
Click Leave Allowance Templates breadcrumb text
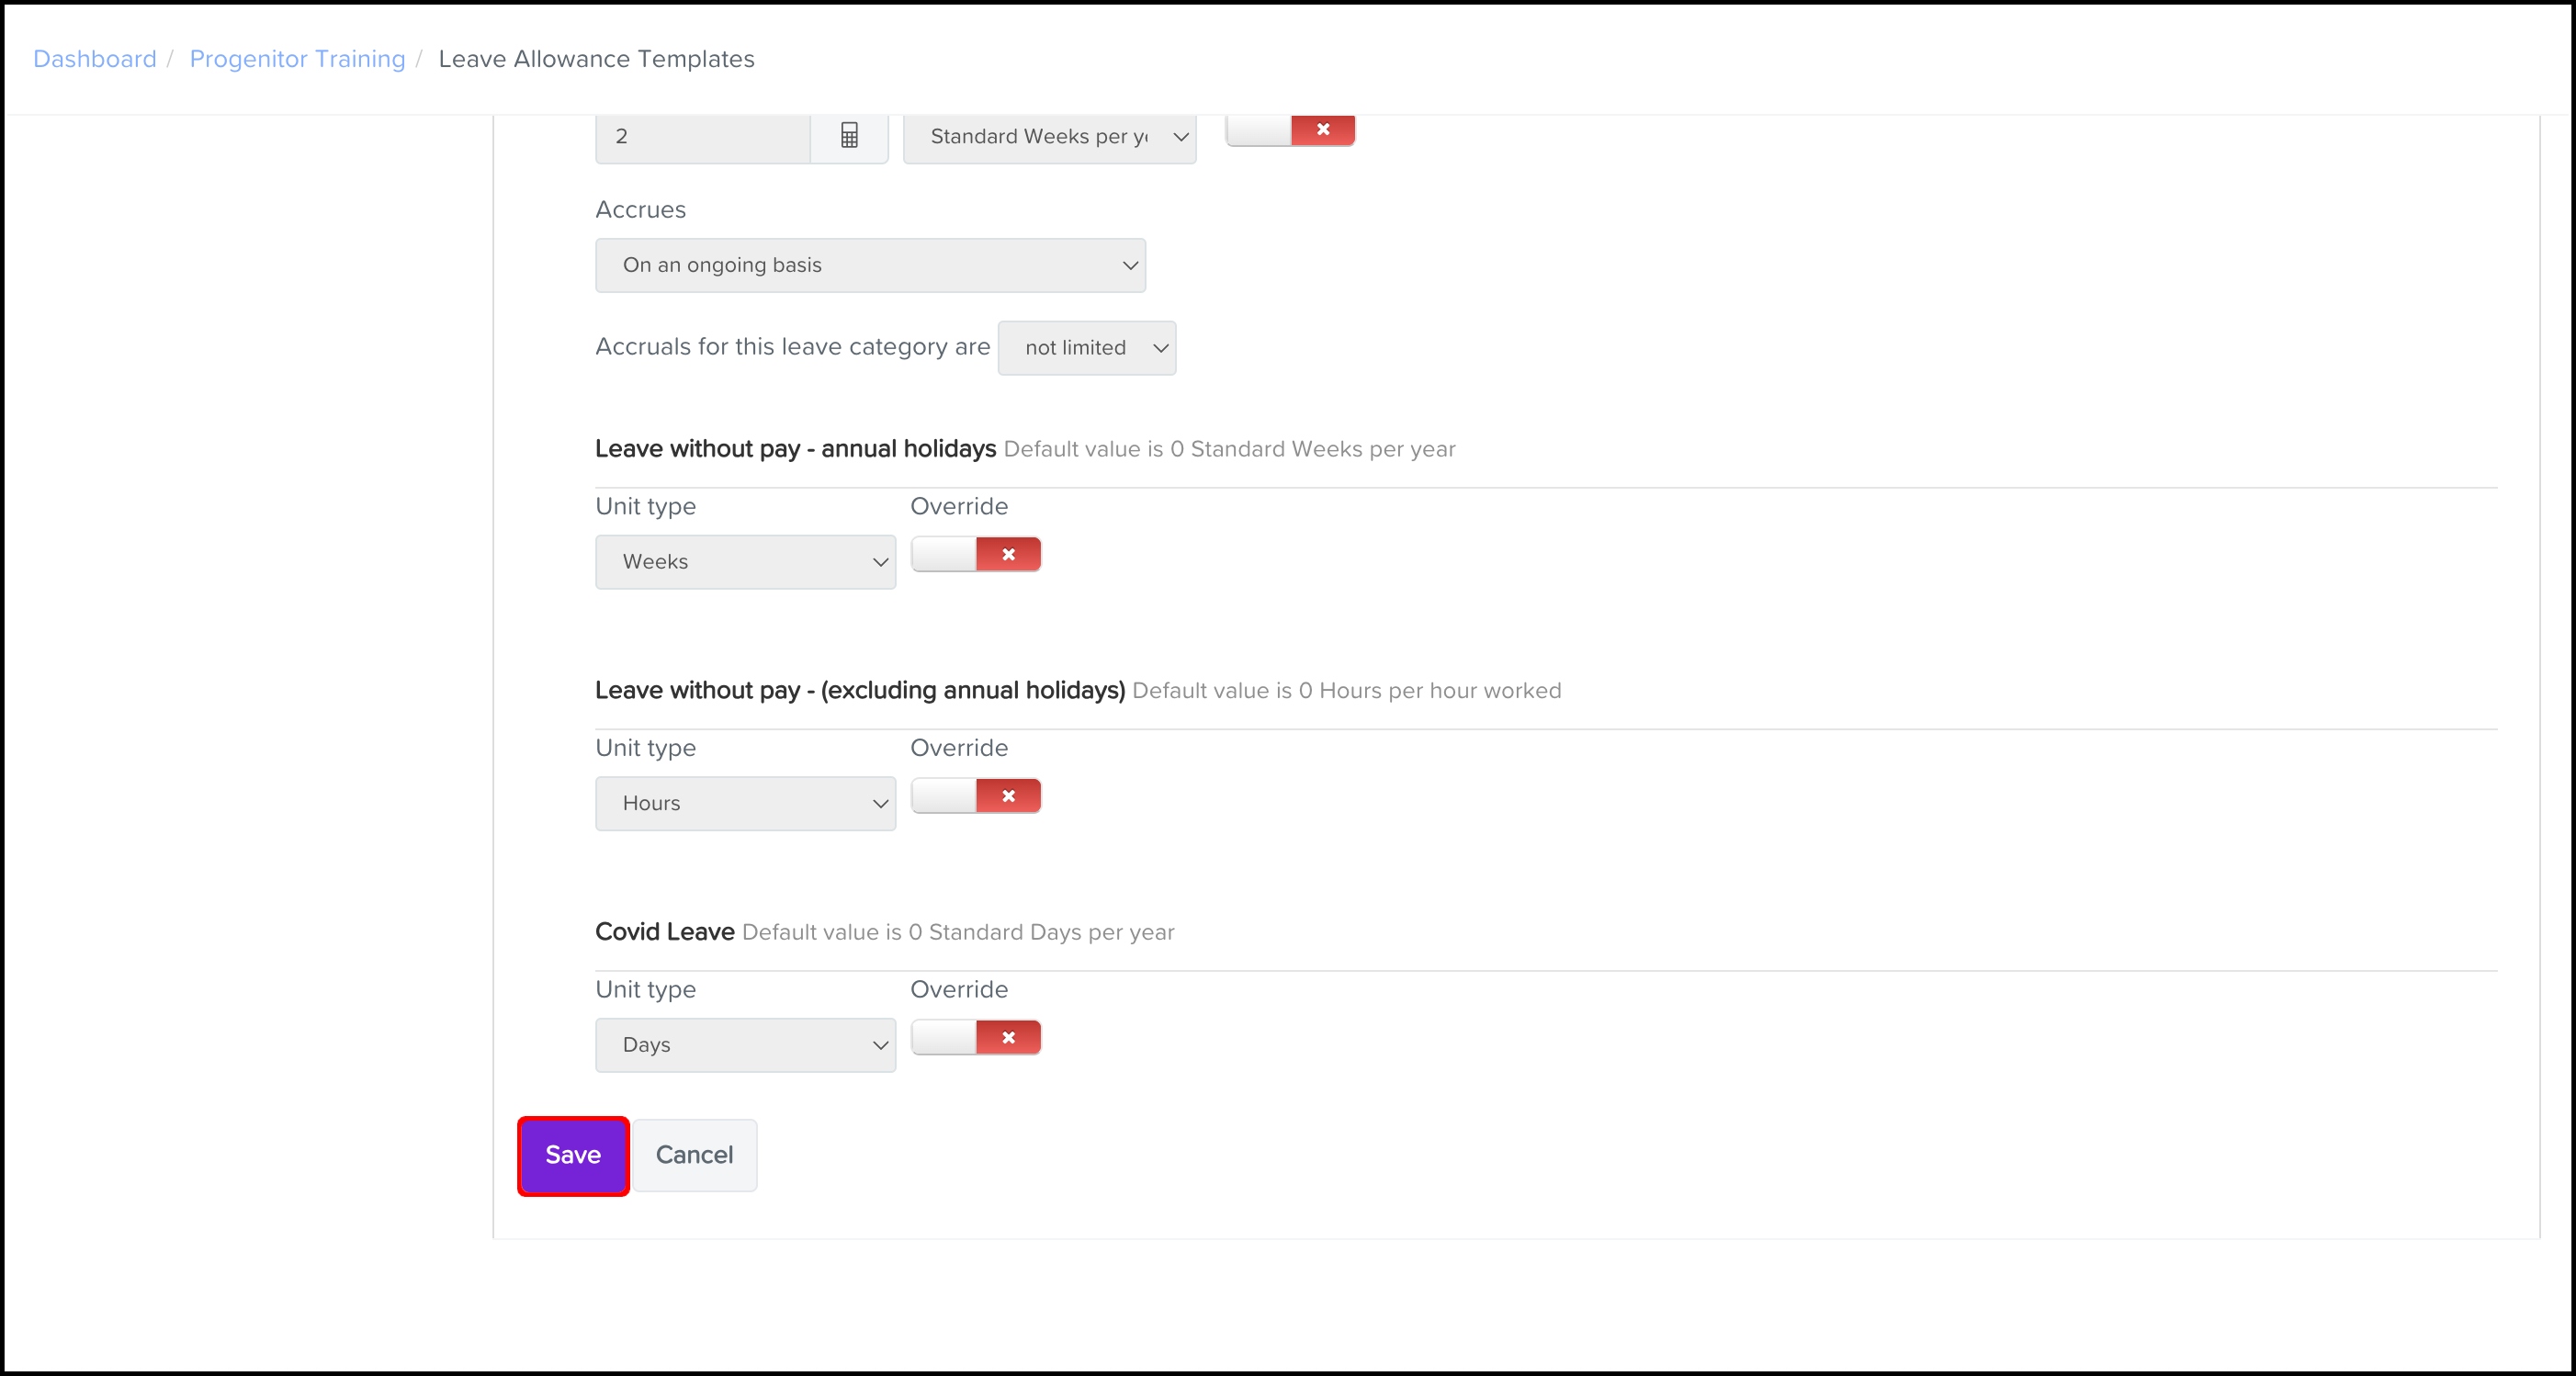[596, 59]
